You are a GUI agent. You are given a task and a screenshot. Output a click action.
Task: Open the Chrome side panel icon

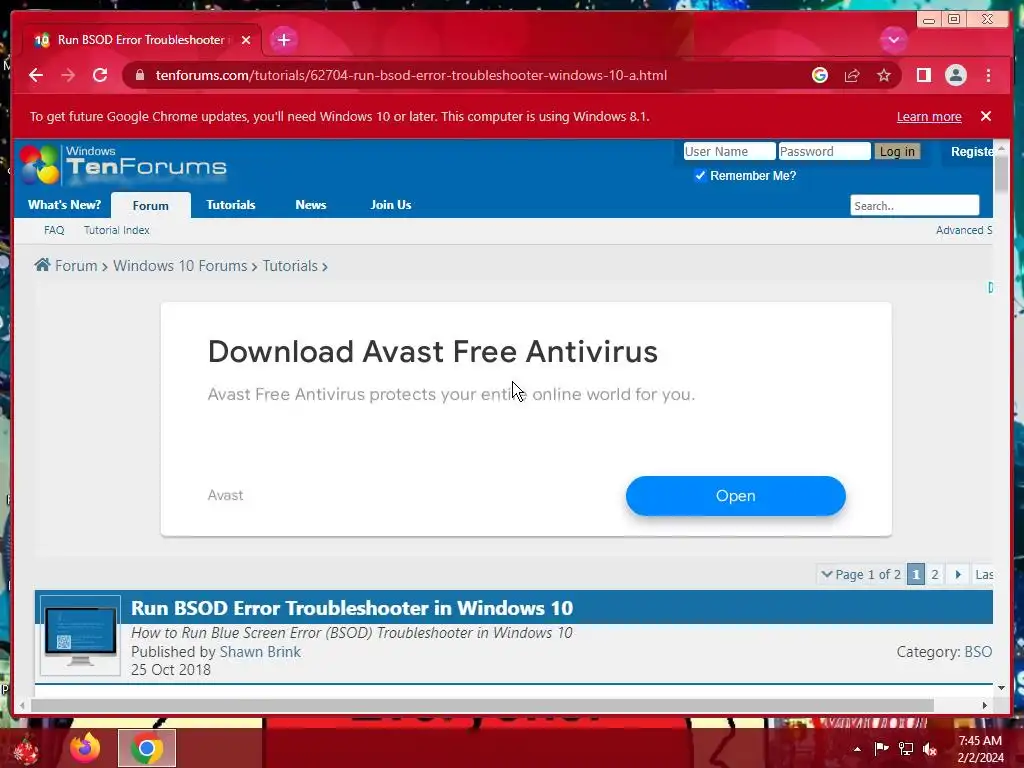tap(923, 75)
